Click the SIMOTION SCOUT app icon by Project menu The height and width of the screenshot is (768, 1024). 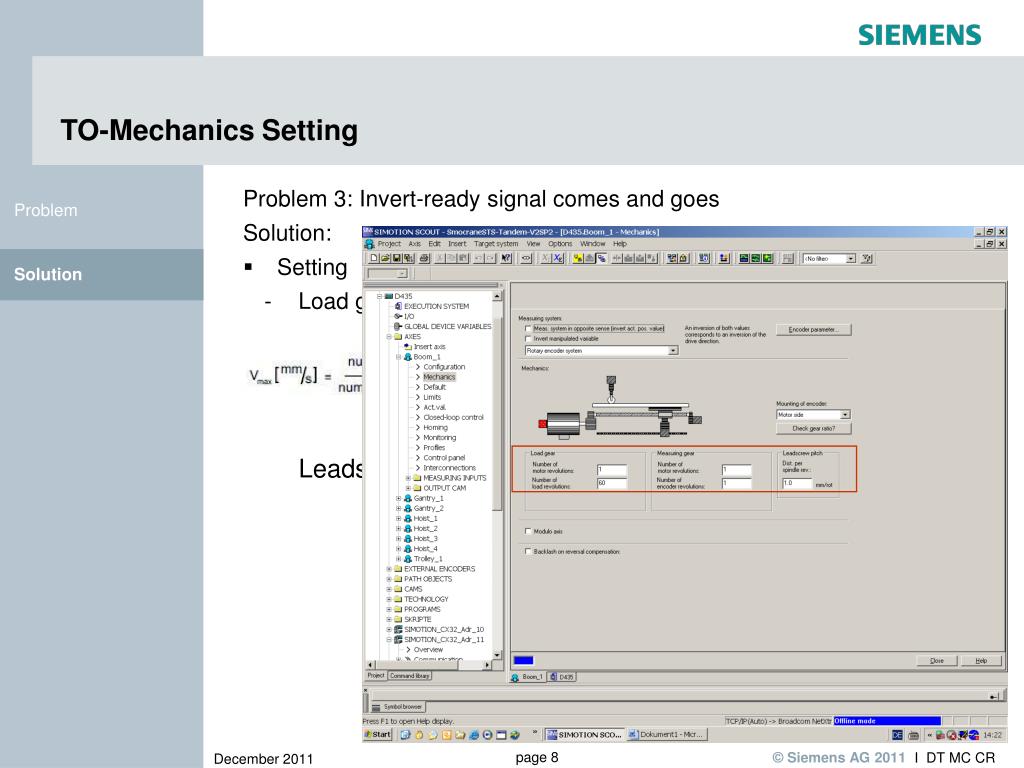click(x=370, y=244)
